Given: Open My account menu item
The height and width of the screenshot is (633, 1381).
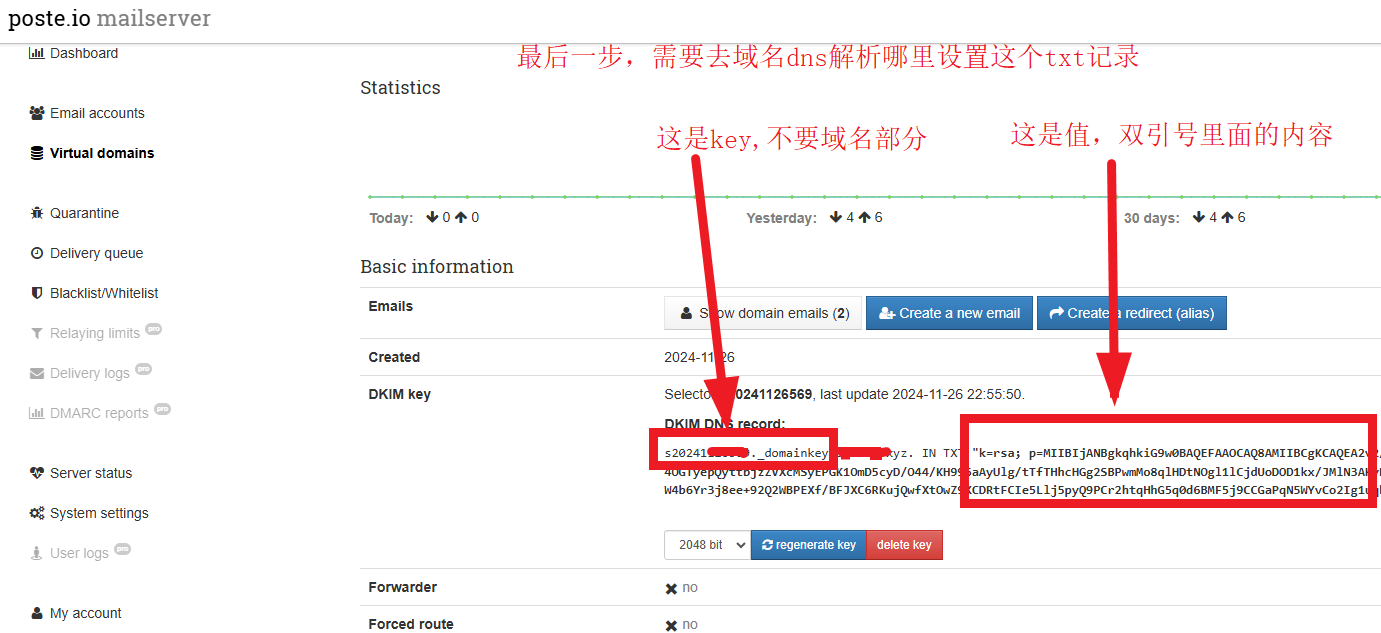Looking at the screenshot, I should 85,613.
